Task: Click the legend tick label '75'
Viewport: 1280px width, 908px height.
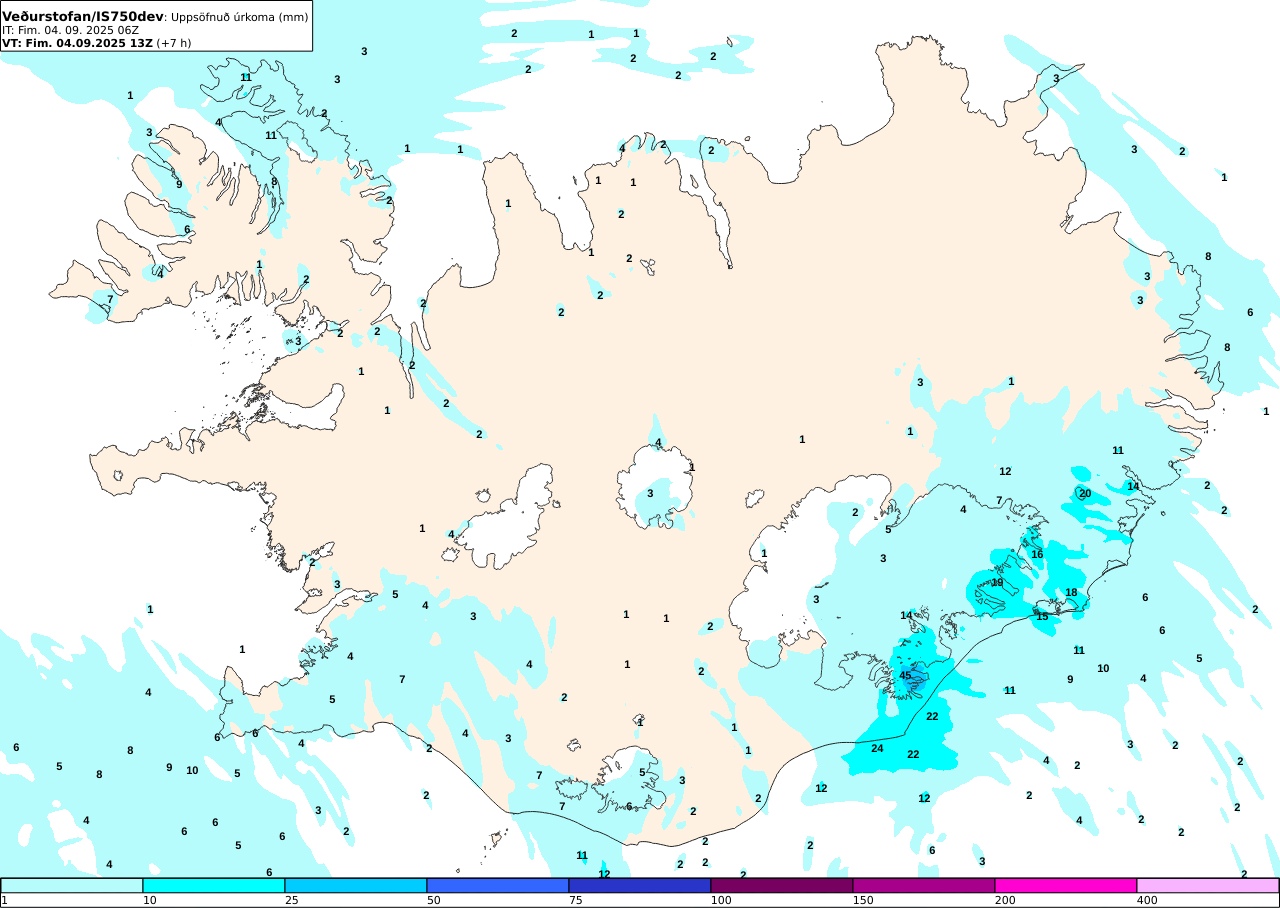Action: click(576, 900)
